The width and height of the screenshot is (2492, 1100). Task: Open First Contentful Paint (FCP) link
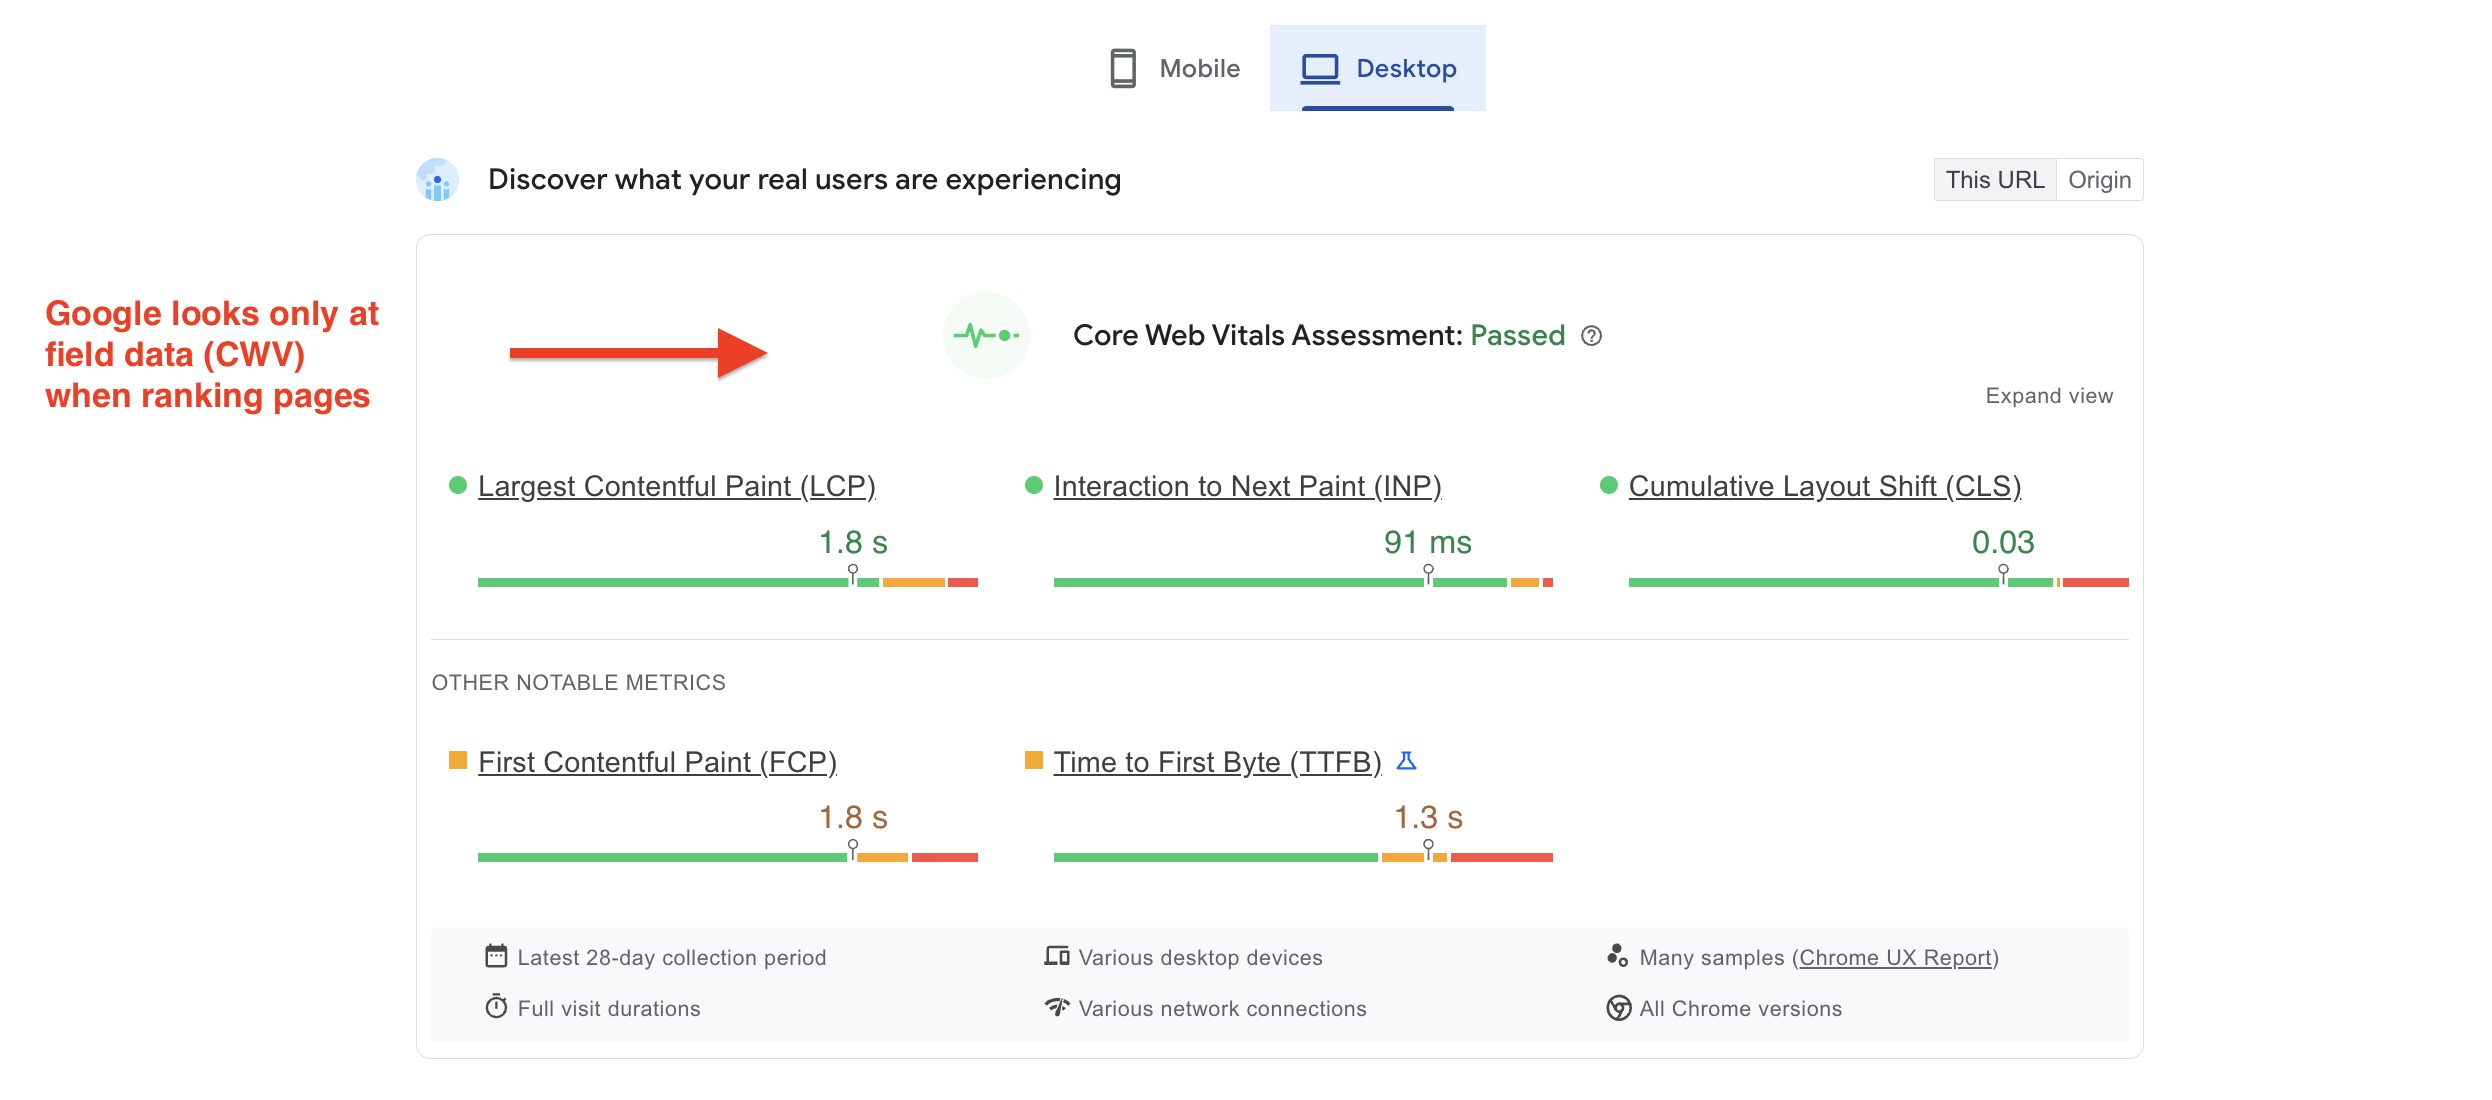[657, 762]
